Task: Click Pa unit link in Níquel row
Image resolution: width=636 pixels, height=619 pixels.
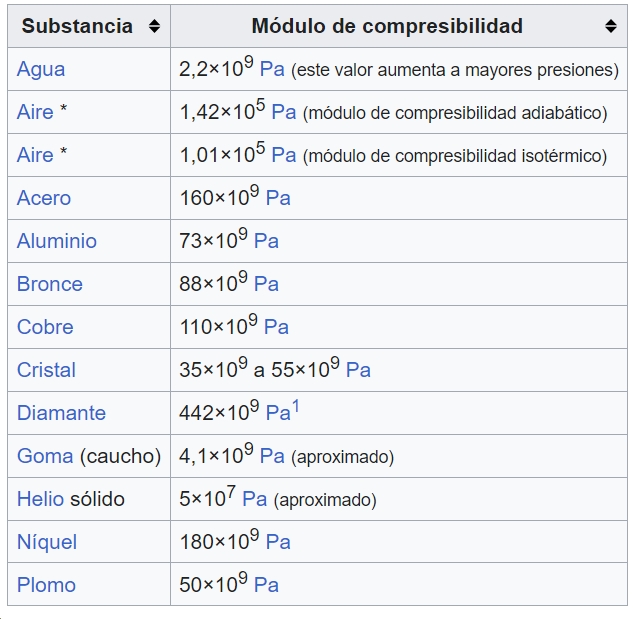Action: 278,542
